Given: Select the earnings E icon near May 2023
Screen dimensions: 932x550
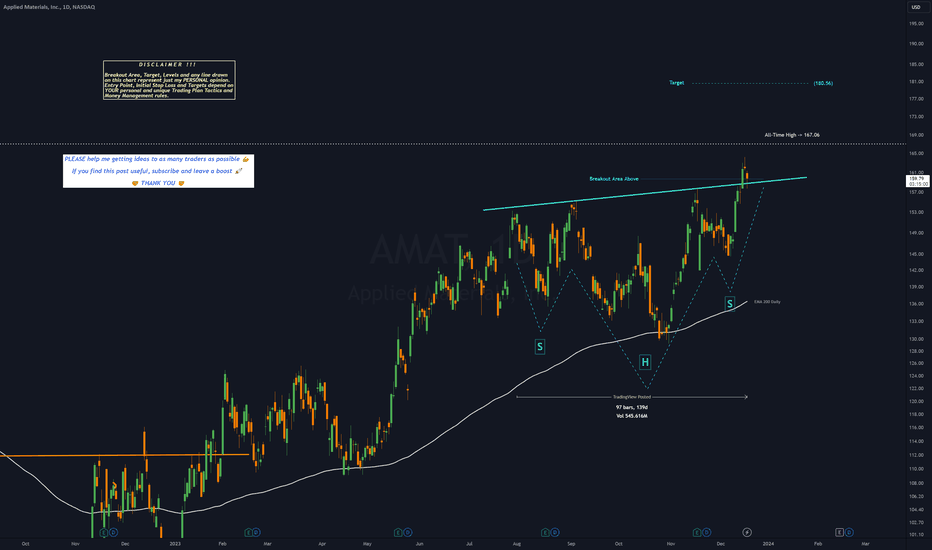Looking at the screenshot, I should 399,532.
